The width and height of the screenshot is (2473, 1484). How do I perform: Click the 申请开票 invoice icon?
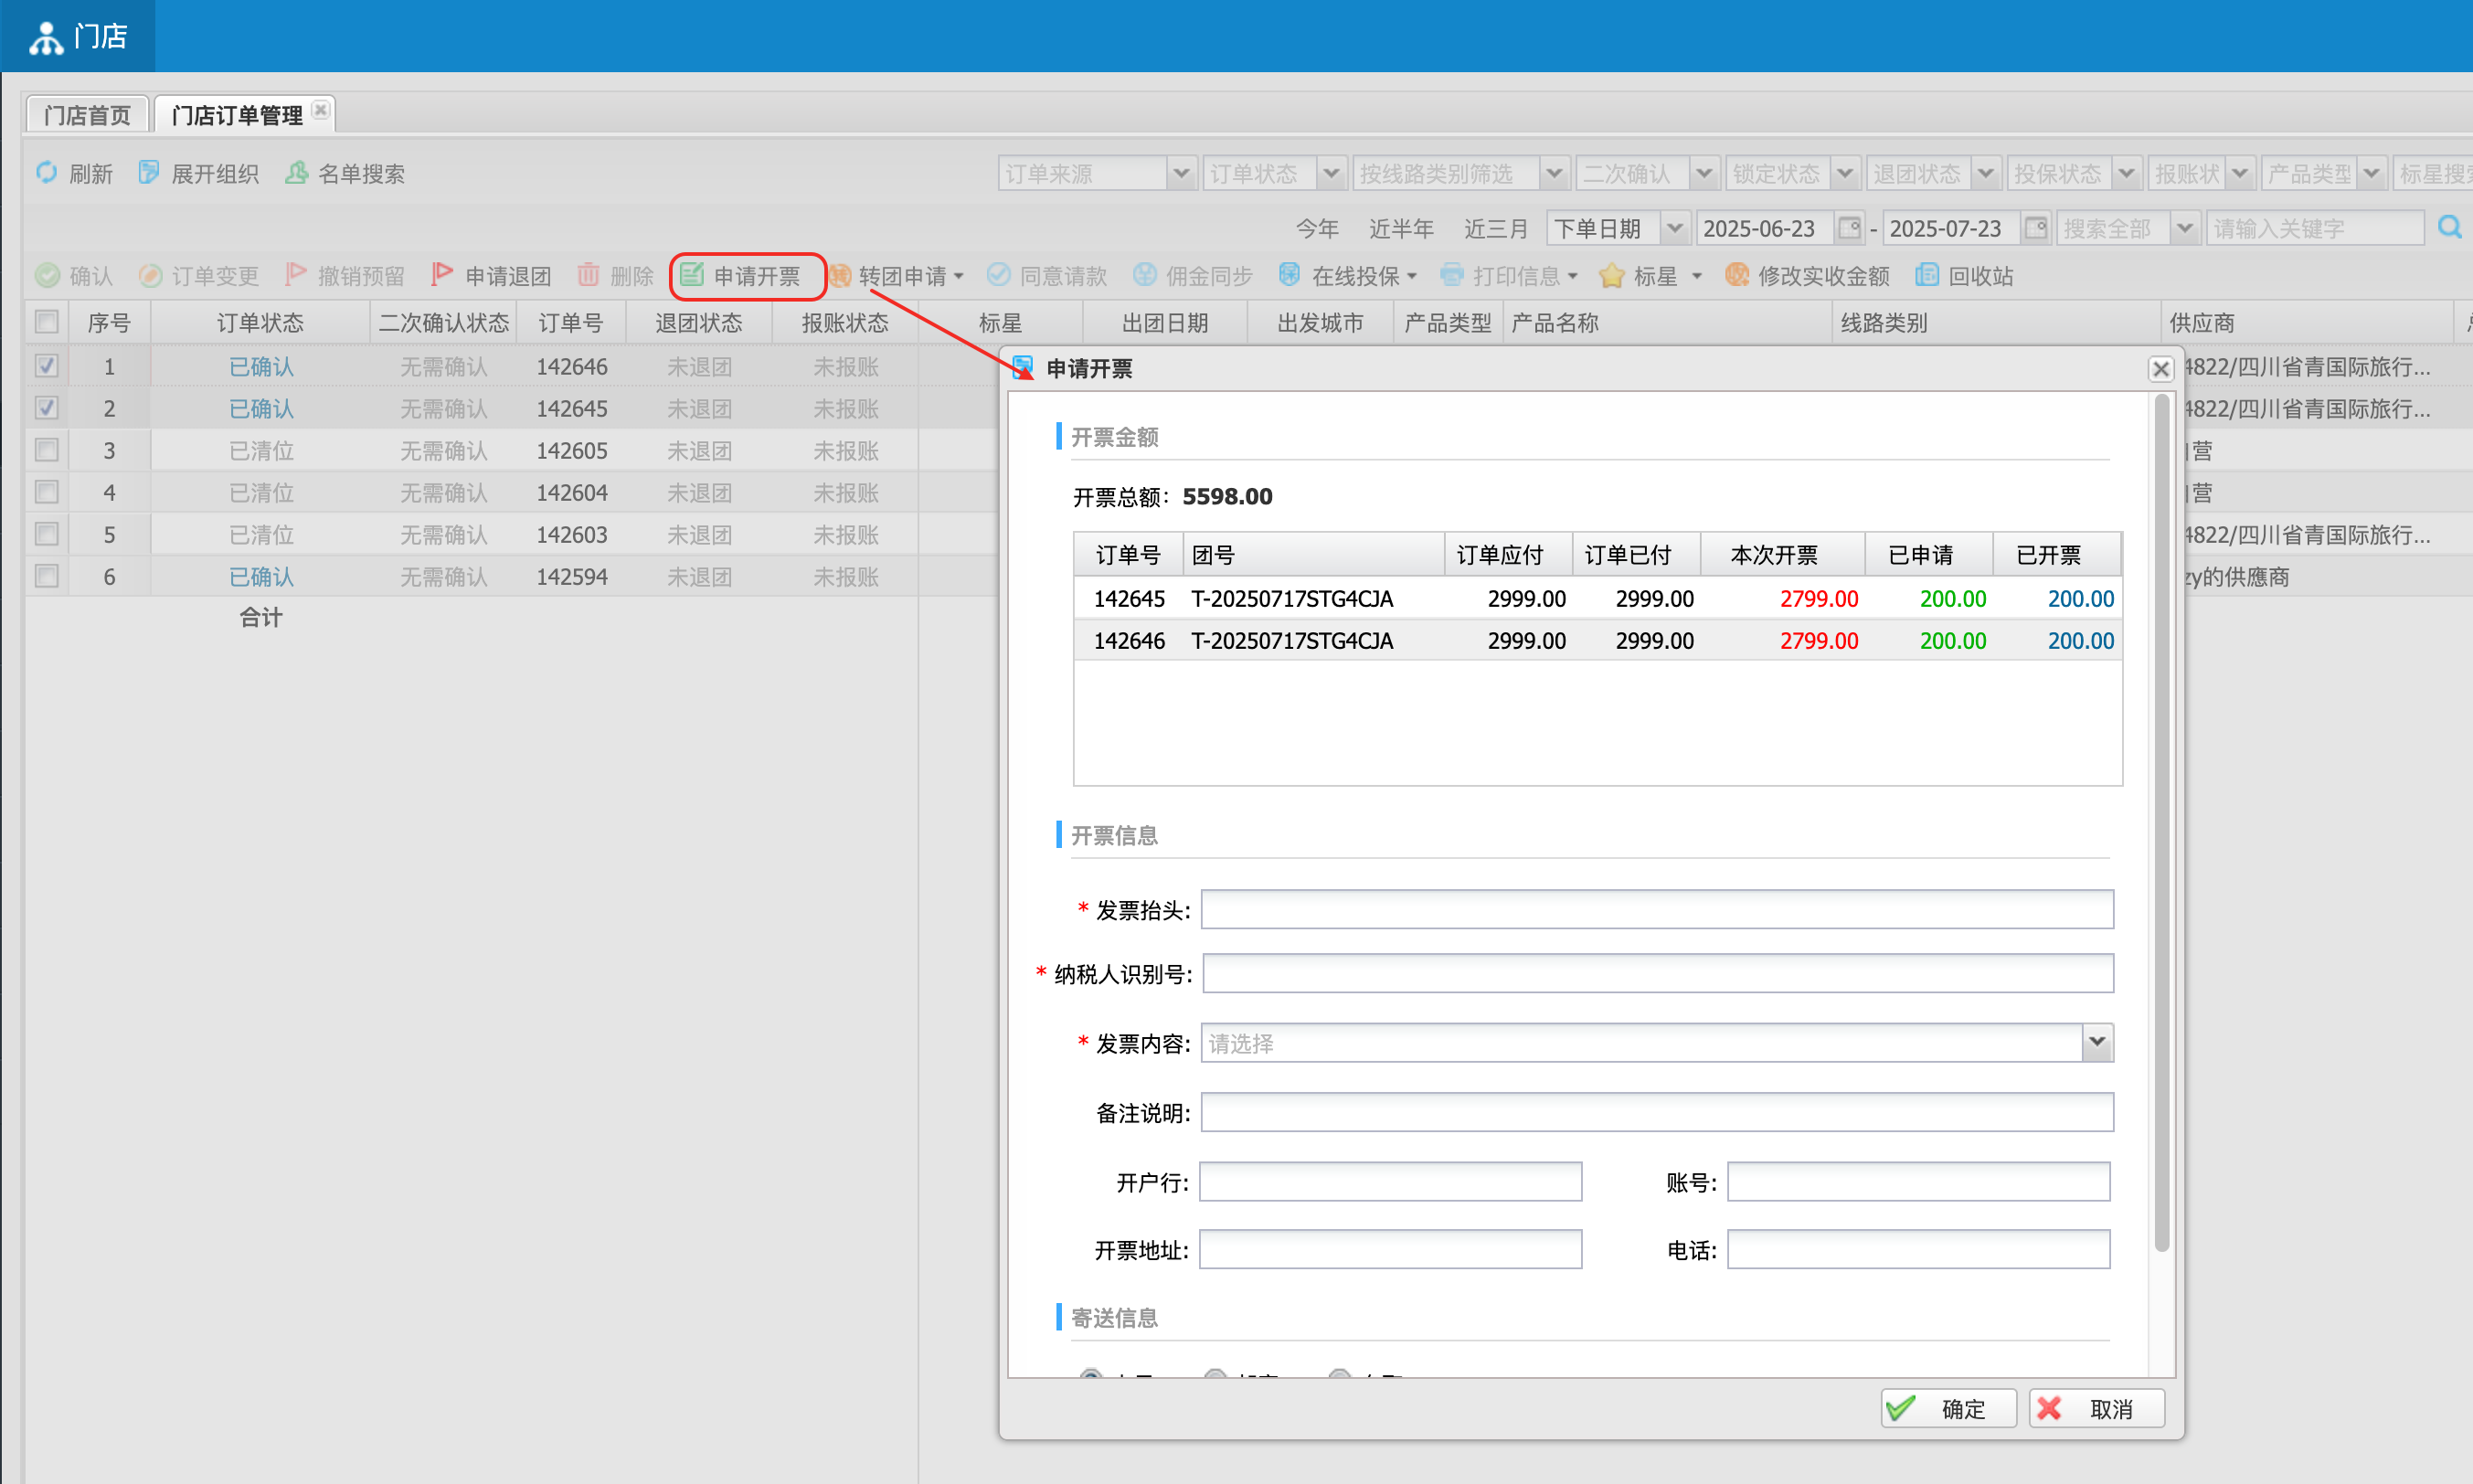(x=692, y=275)
